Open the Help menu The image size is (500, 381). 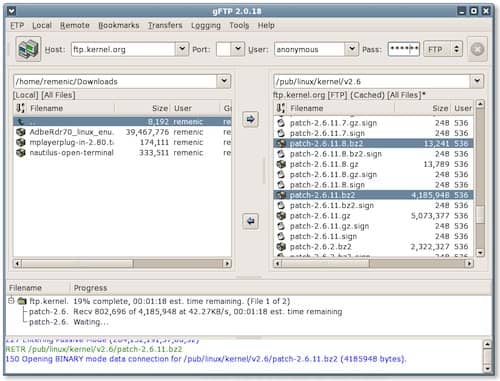click(x=266, y=25)
